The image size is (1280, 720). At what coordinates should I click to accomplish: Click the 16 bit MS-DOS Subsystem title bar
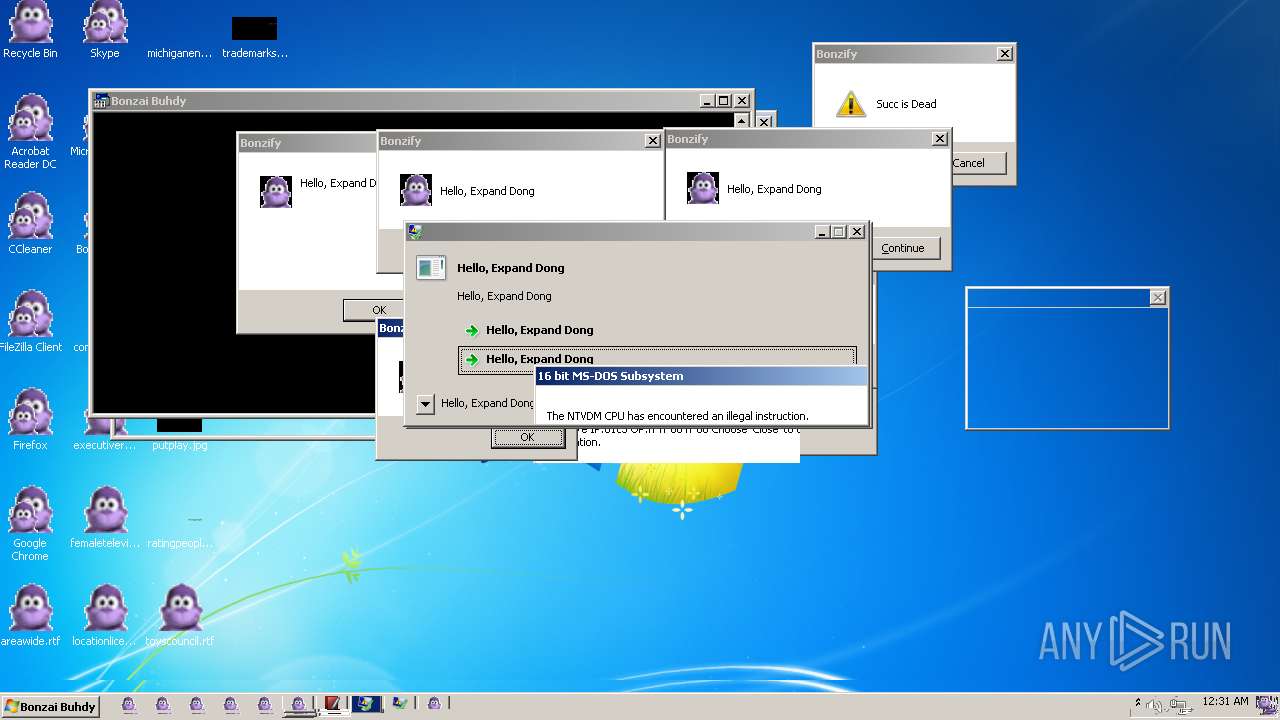[x=701, y=376]
